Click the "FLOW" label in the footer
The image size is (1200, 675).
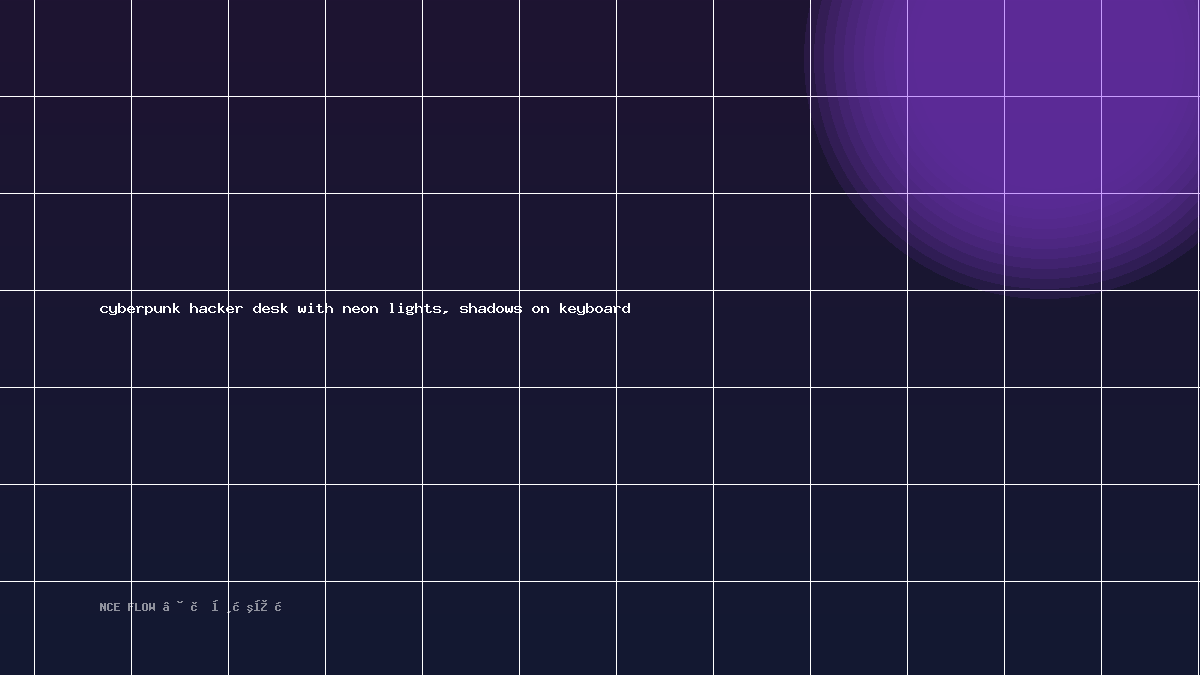(142, 607)
